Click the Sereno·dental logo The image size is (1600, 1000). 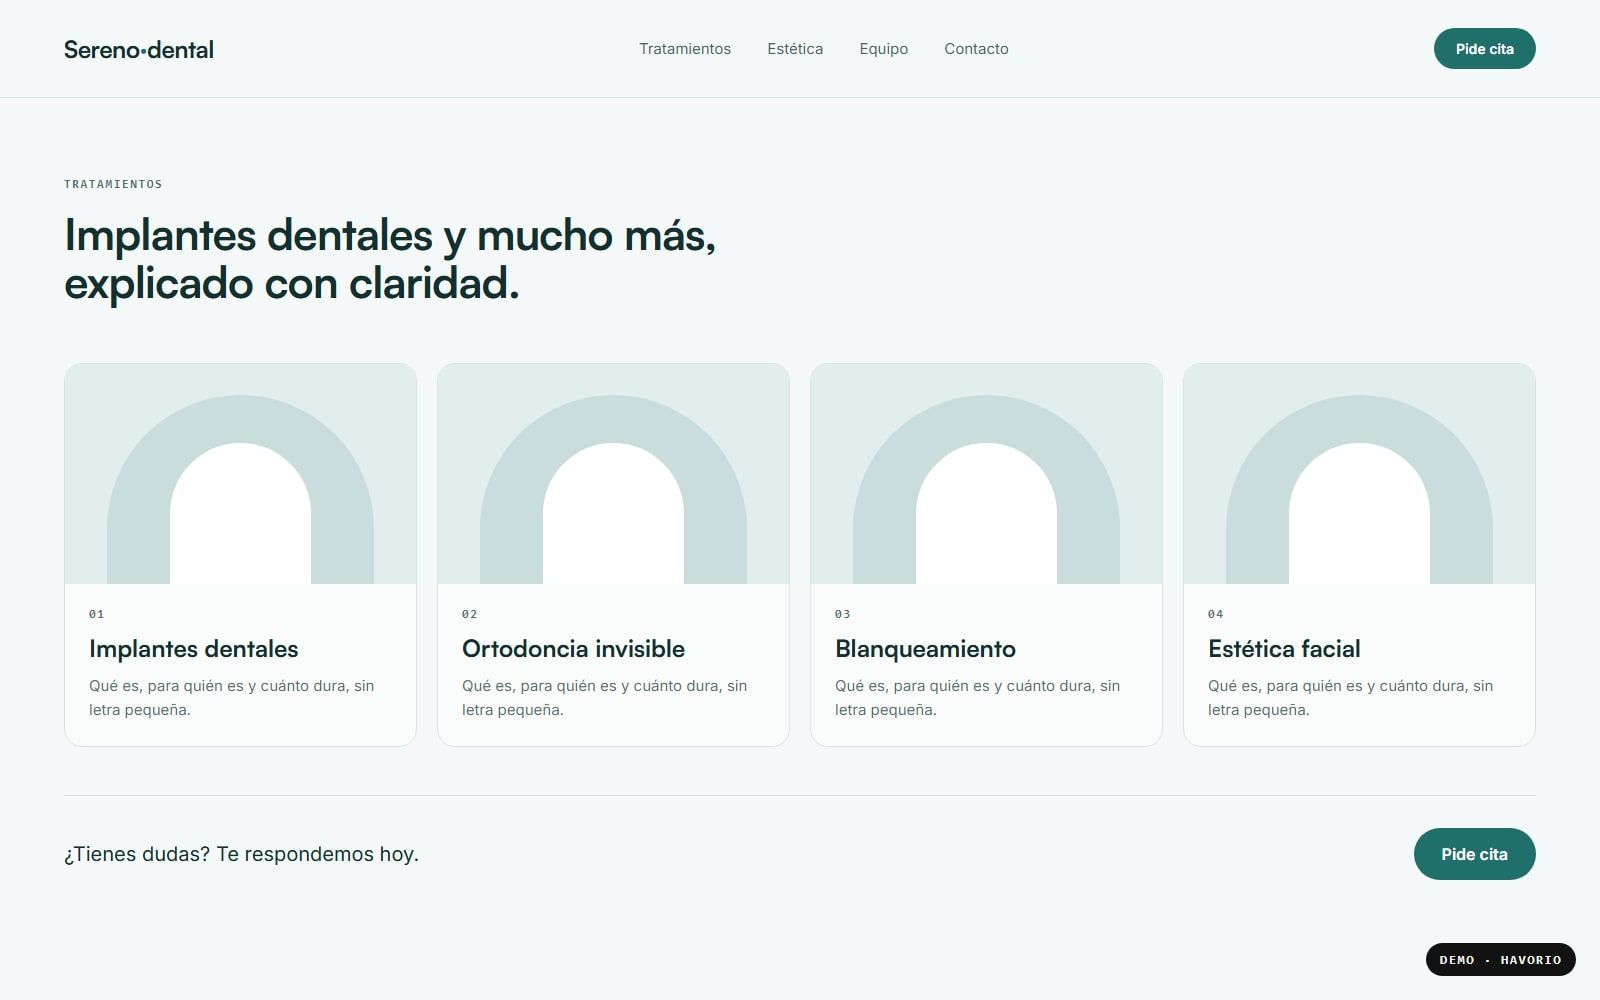coord(139,49)
